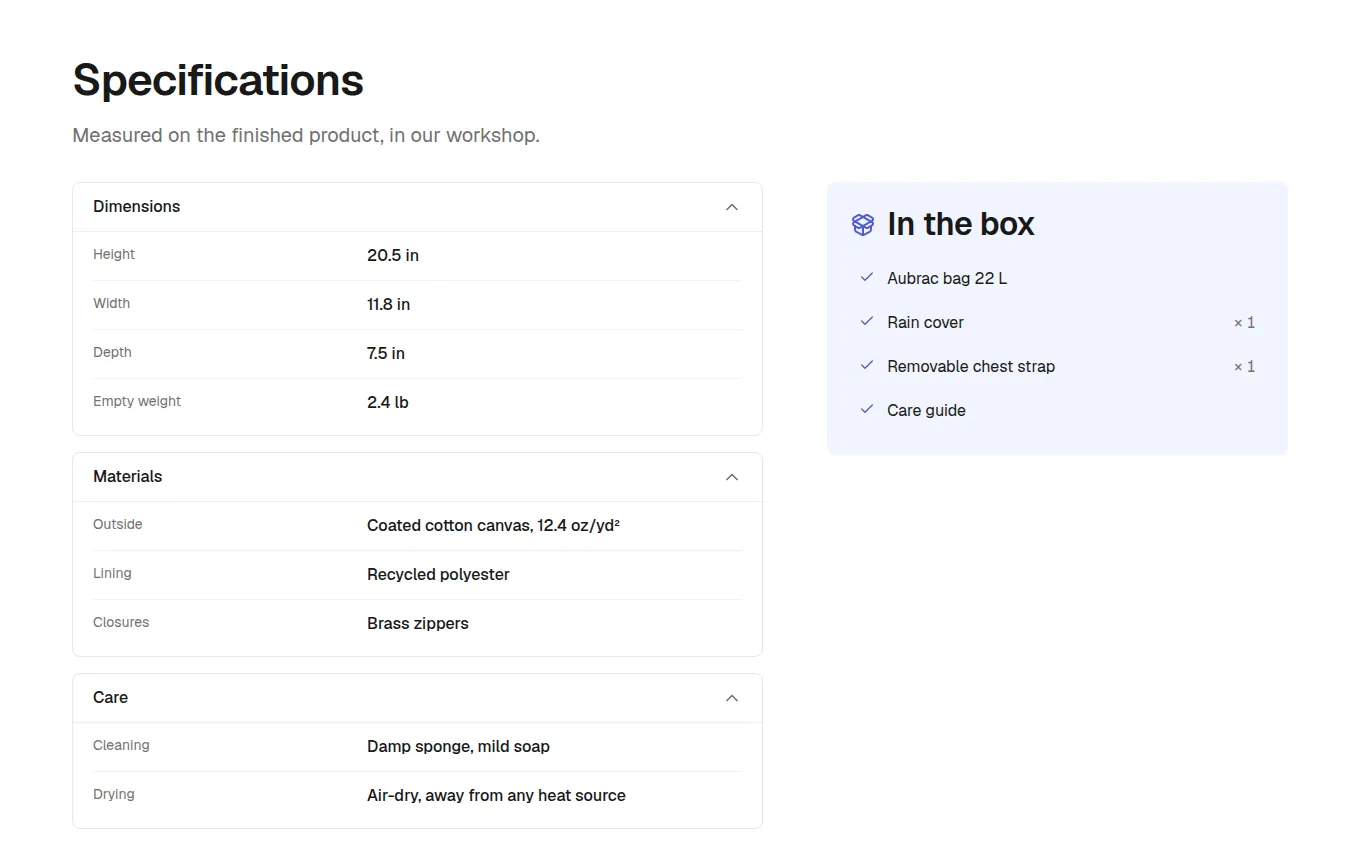Image resolution: width=1360 pixels, height=850 pixels.
Task: Click the box icon beside In the box
Action: [x=863, y=224]
